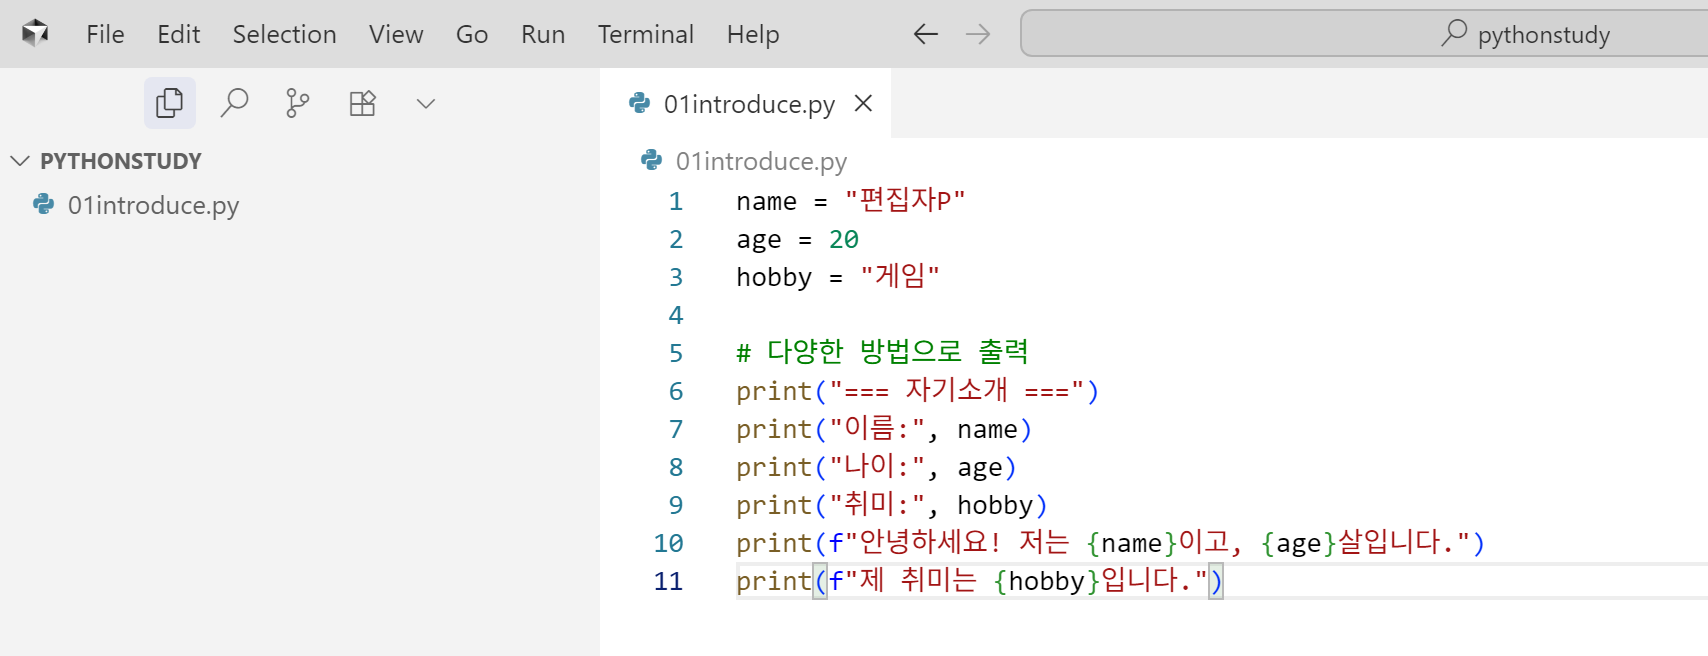Open the Terminal menu

click(x=646, y=34)
